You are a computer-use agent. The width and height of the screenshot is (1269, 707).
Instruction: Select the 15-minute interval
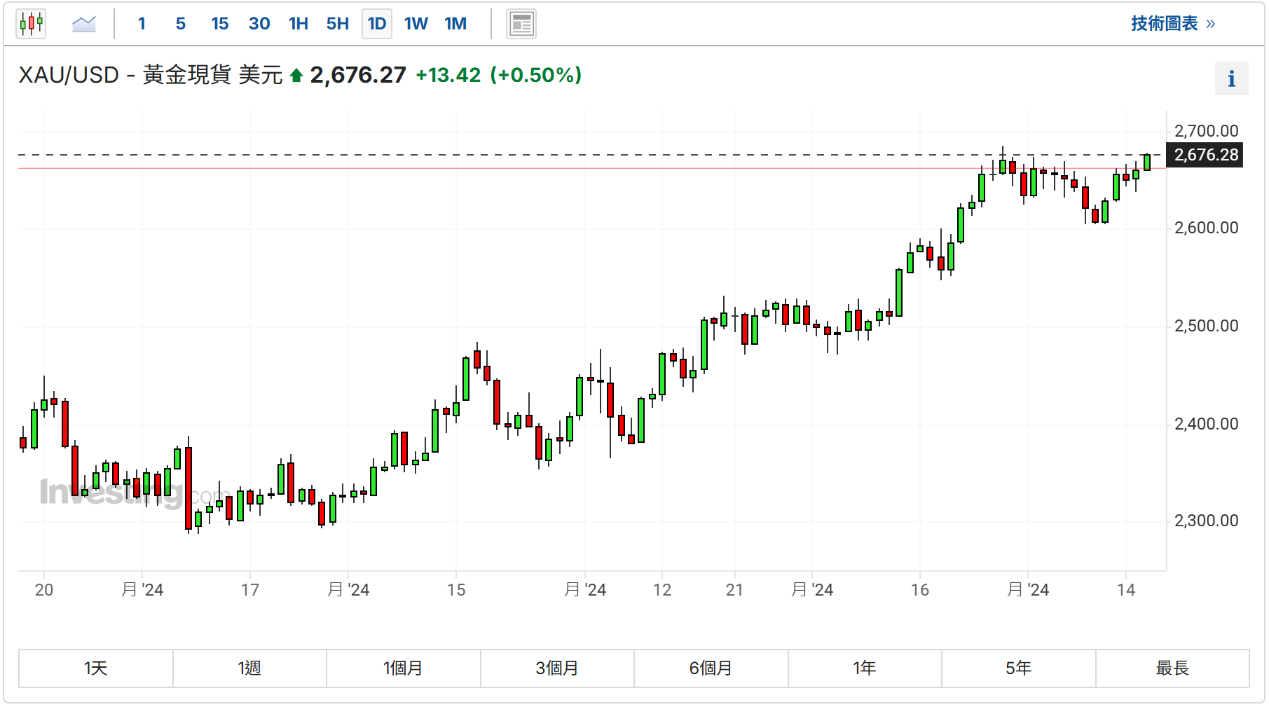click(x=220, y=23)
